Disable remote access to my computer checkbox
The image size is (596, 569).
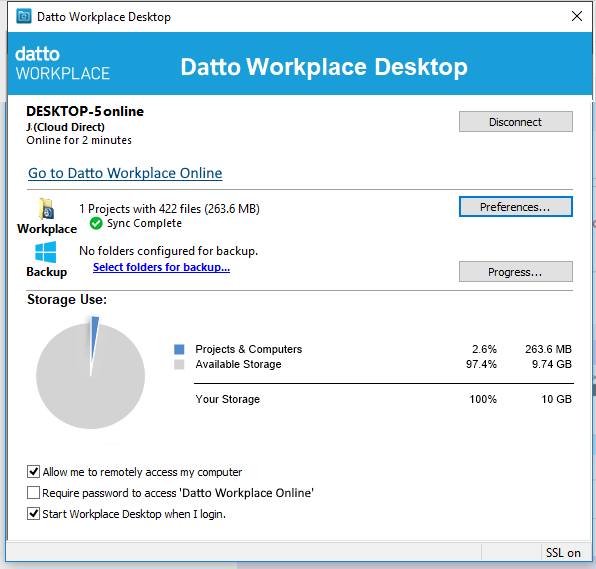33,472
